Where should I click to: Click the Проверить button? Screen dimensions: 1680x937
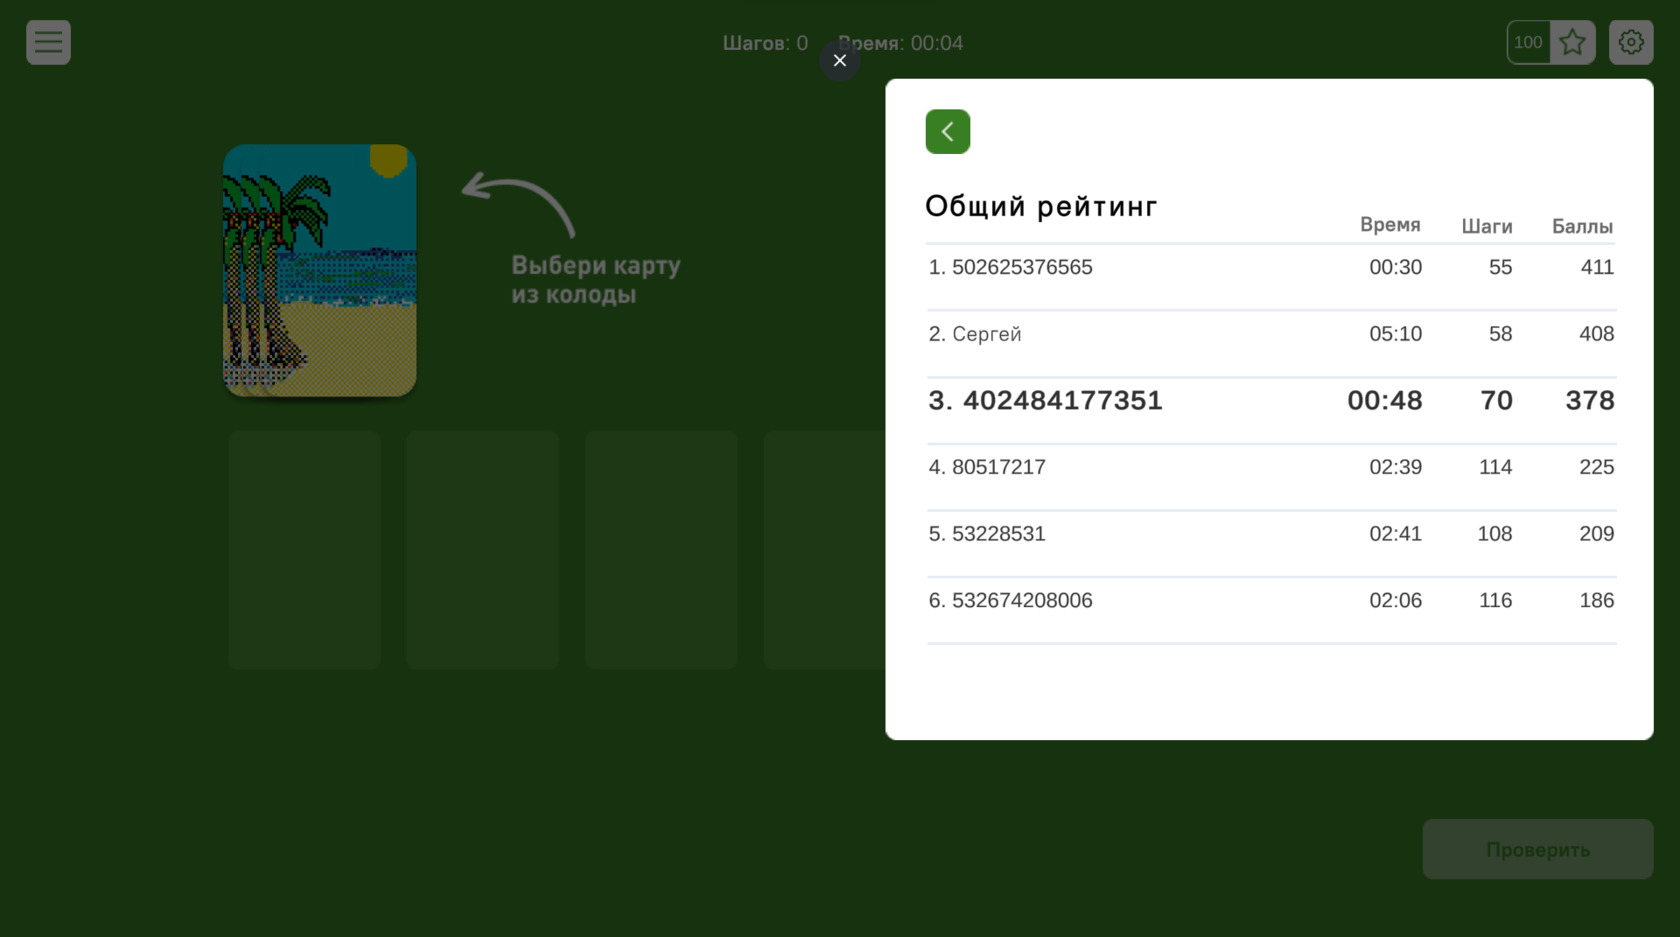pyautogui.click(x=1538, y=849)
